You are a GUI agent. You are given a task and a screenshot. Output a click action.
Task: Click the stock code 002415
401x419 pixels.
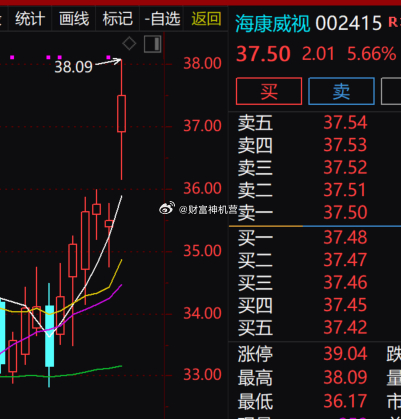coord(348,23)
